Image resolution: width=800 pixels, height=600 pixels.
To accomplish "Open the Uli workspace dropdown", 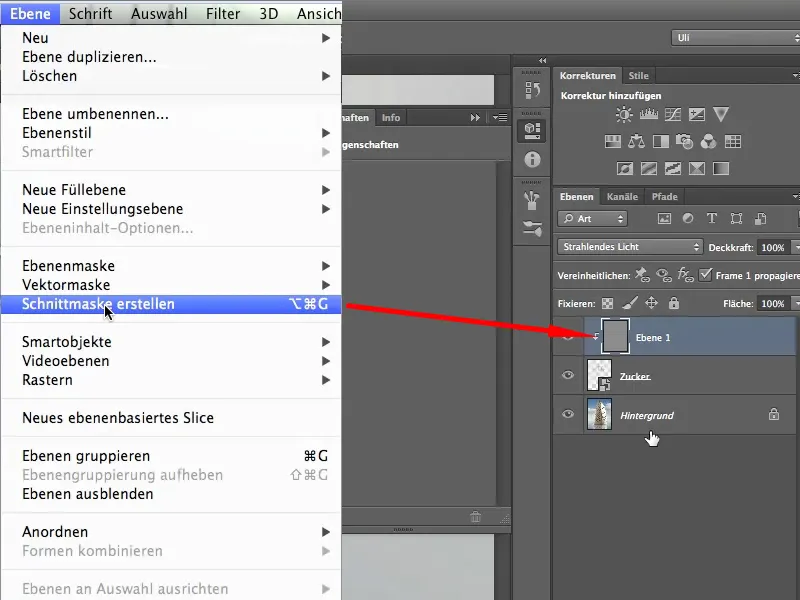I will [x=736, y=38].
